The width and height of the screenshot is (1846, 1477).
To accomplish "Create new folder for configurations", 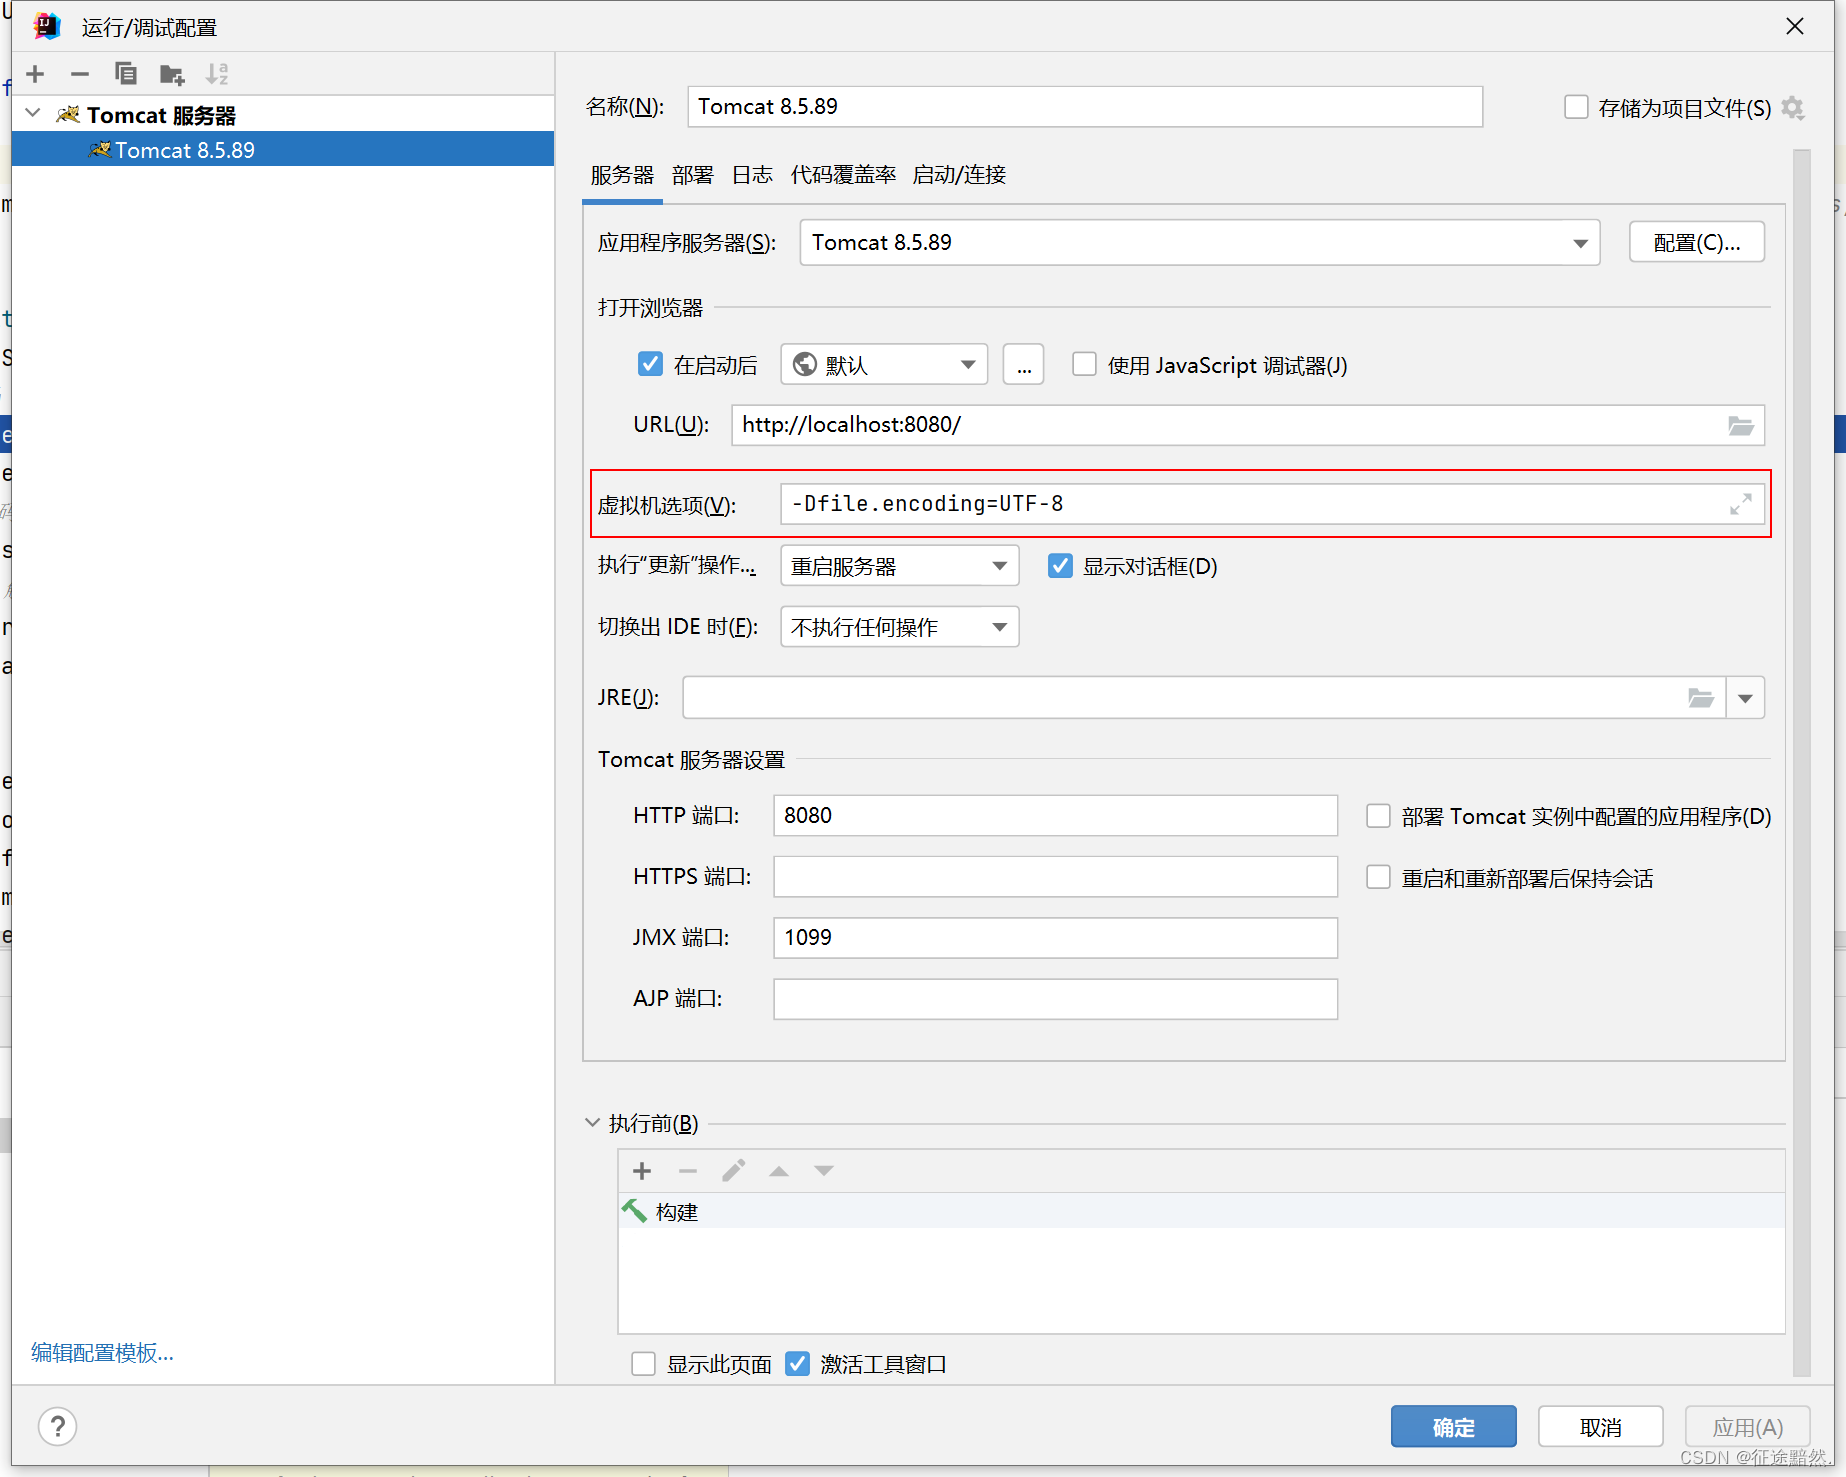I will 172,74.
